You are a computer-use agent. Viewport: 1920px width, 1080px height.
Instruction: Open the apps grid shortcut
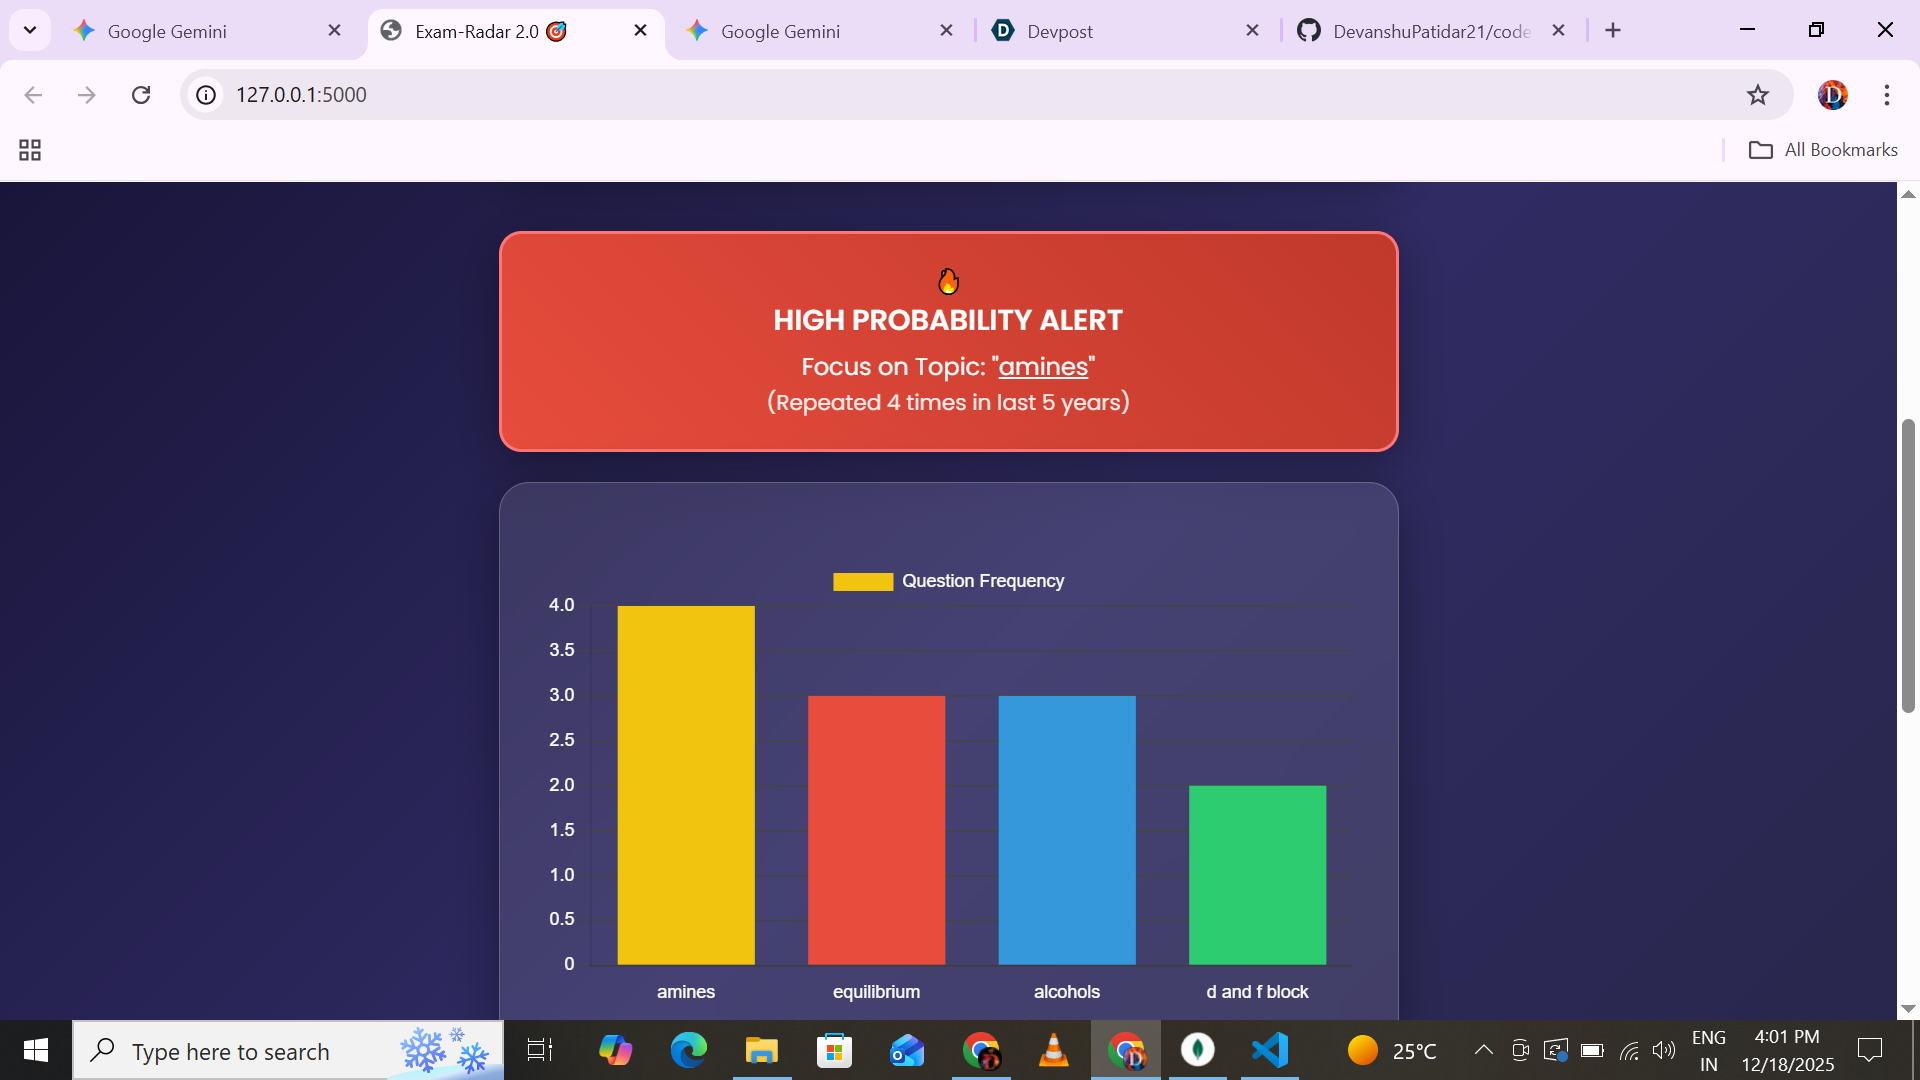click(30, 150)
